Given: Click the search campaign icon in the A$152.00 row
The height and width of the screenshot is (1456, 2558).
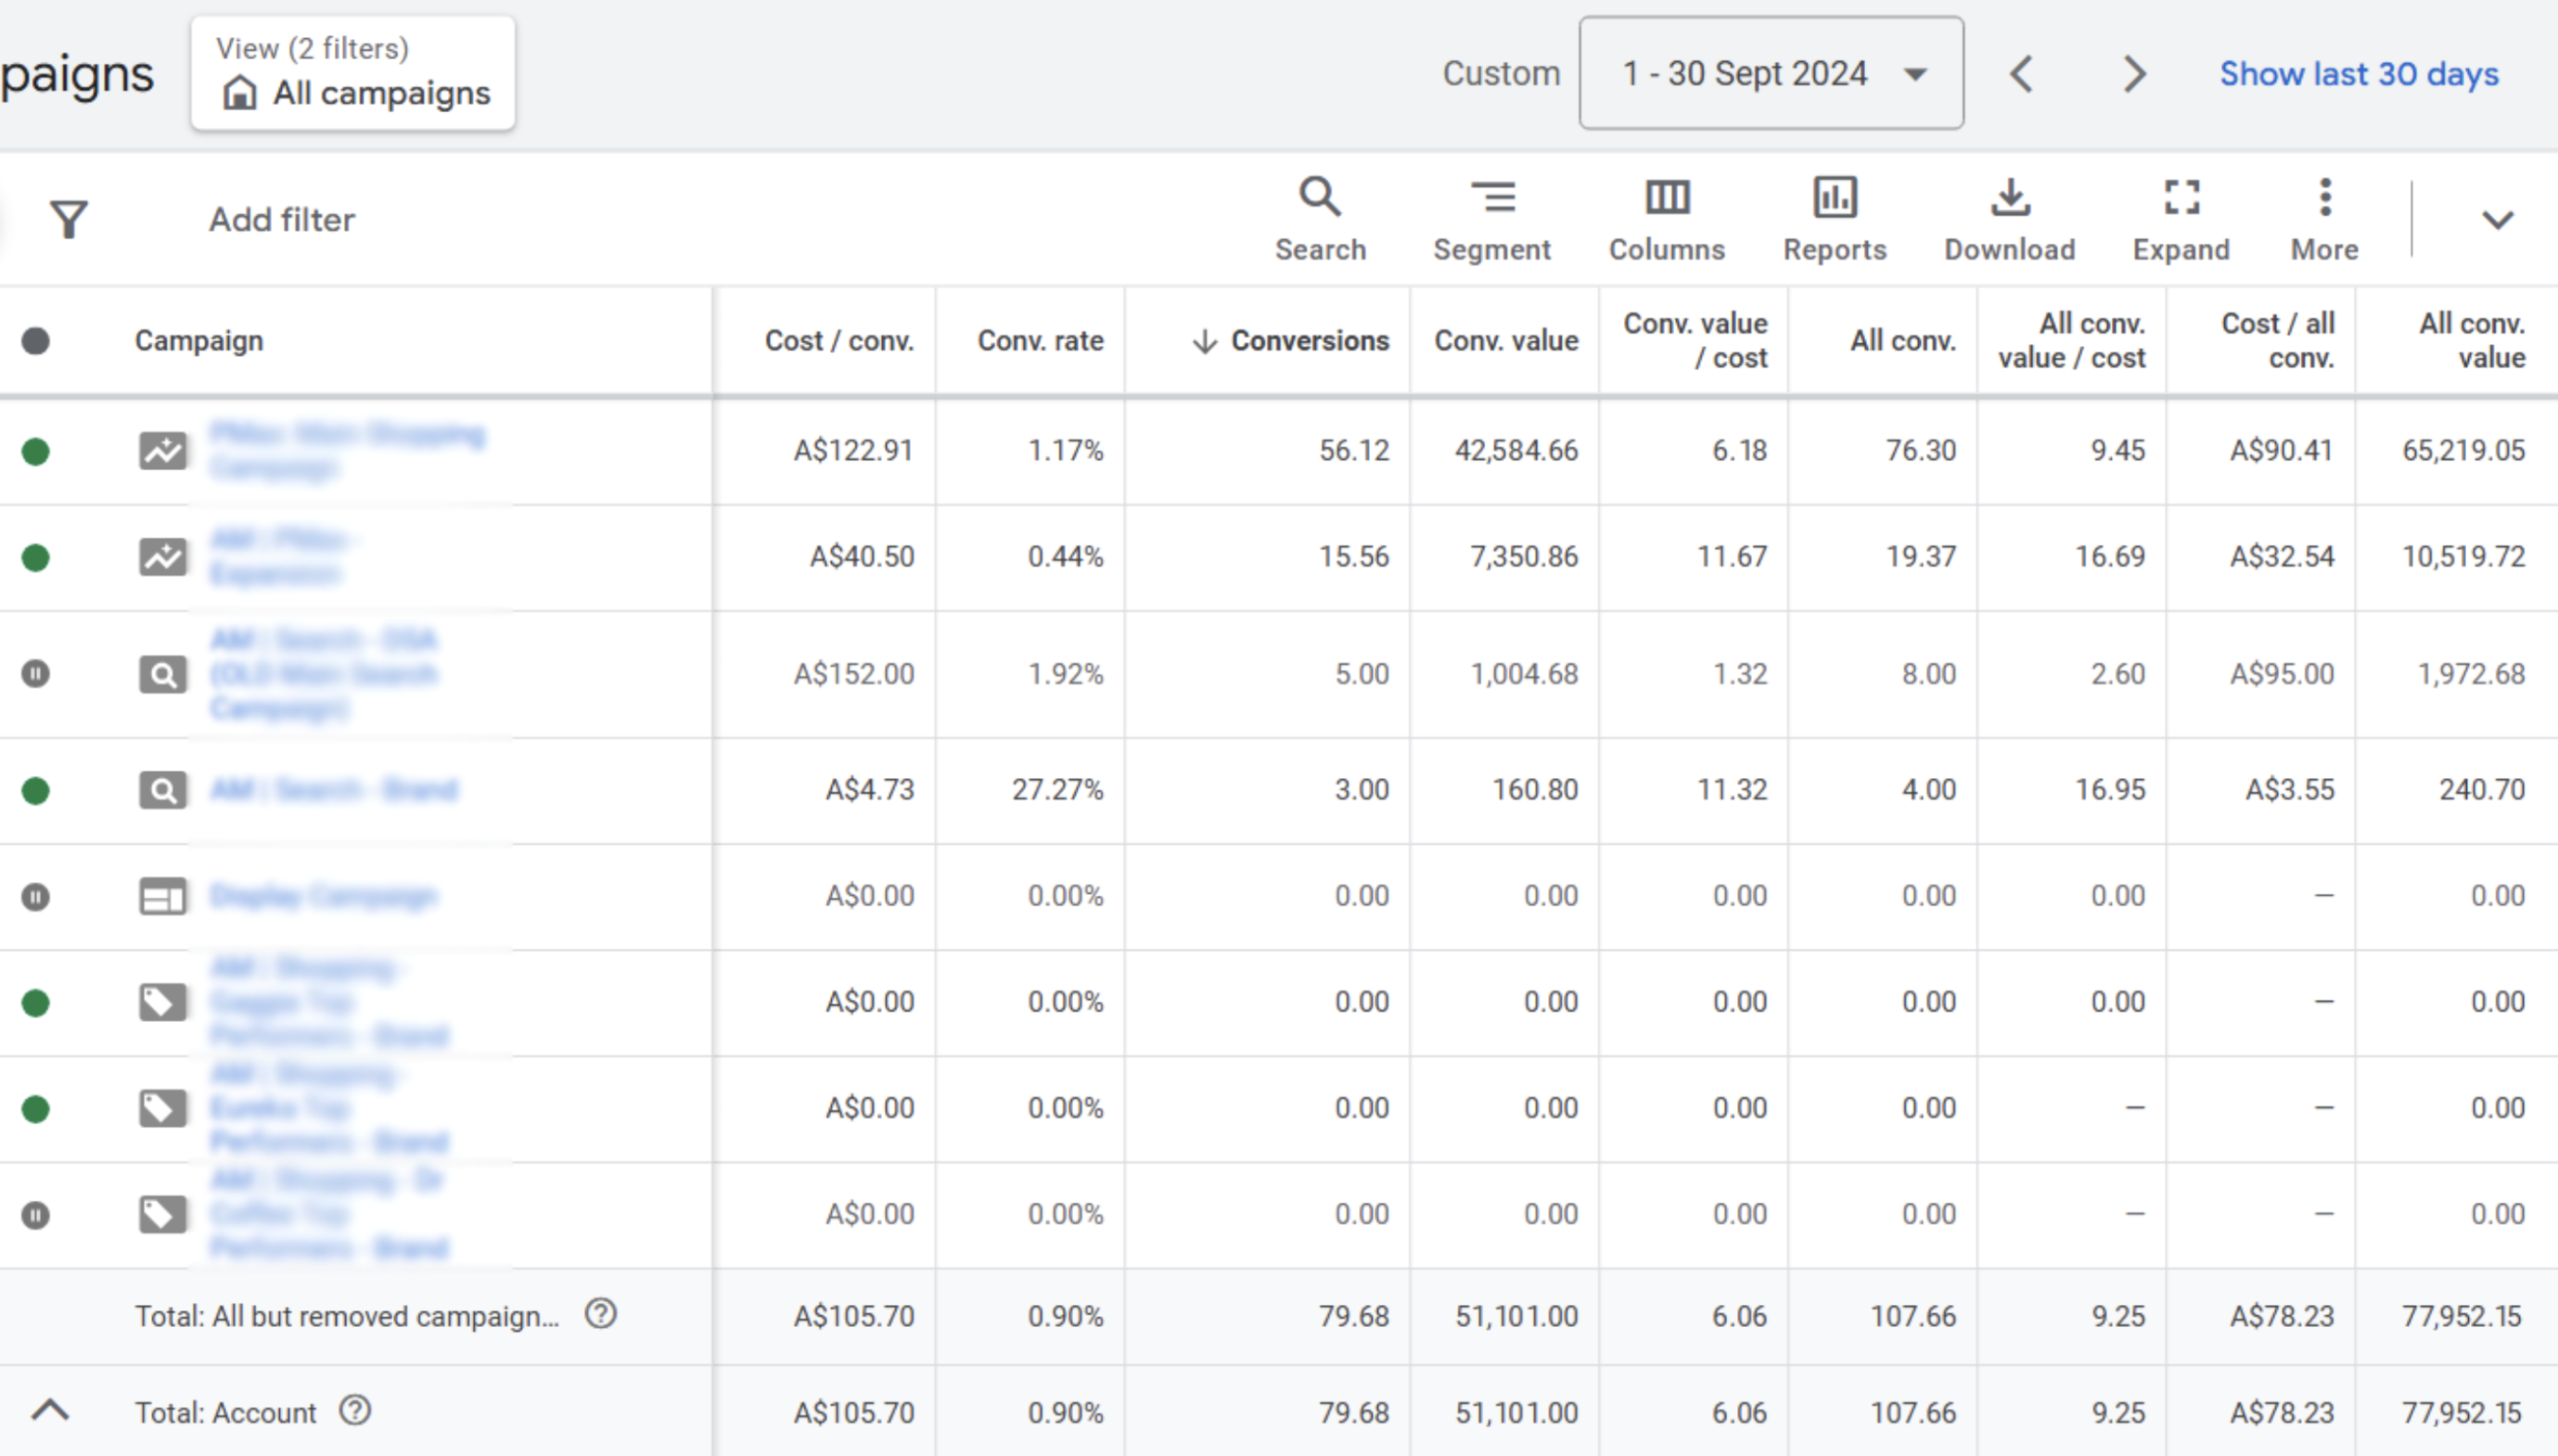Looking at the screenshot, I should point(162,675).
